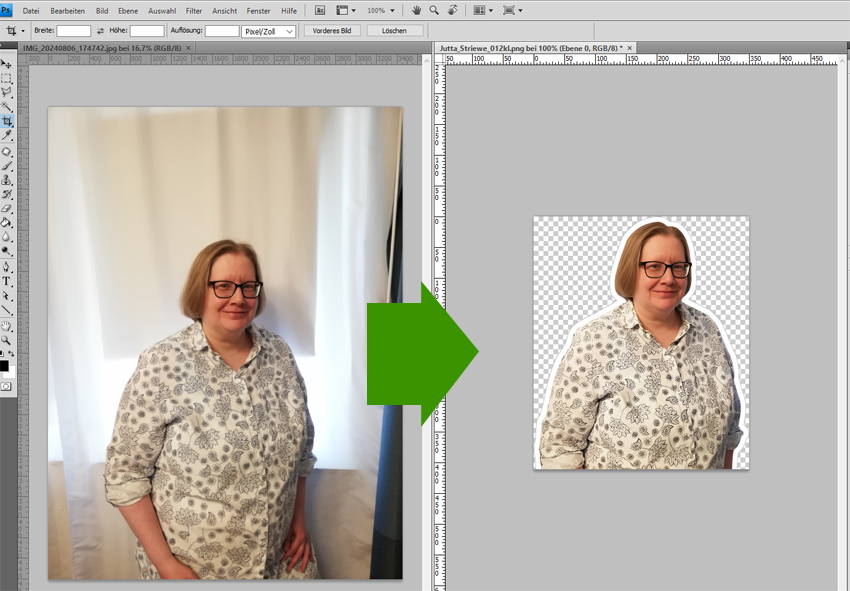Select the Hand tool in toolbox

click(6, 326)
